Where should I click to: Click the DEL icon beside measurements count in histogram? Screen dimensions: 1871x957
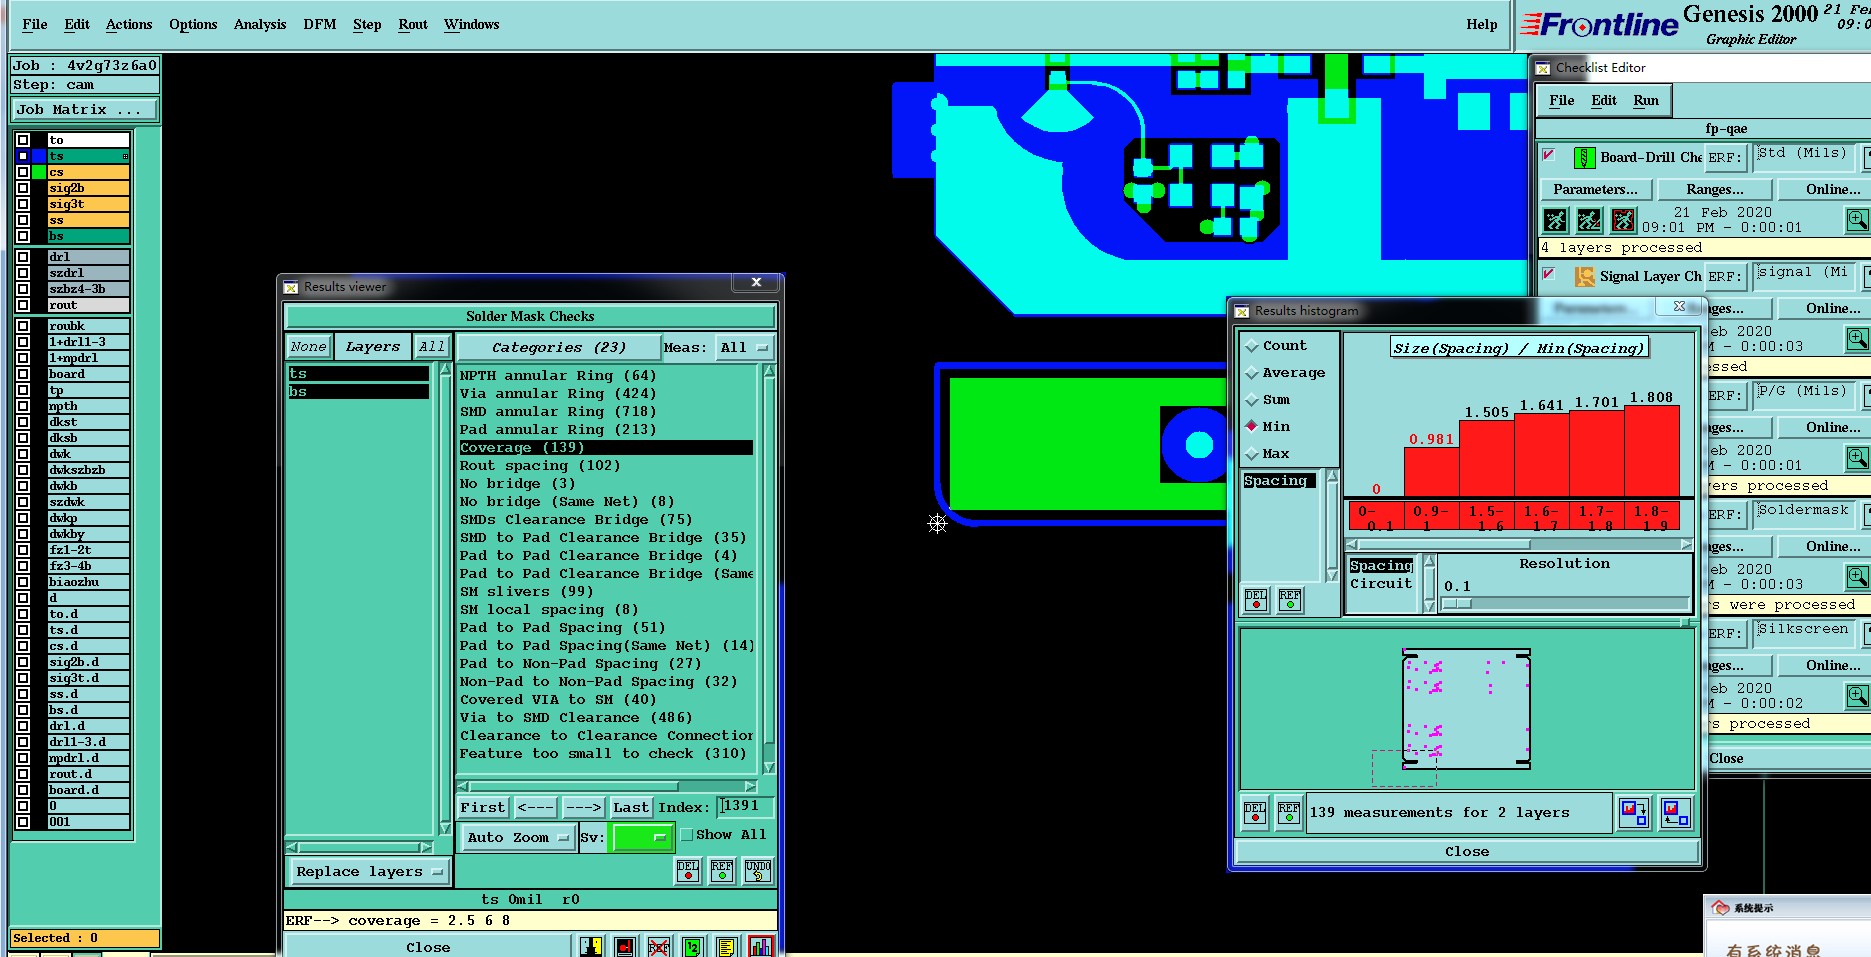[x=1255, y=812]
